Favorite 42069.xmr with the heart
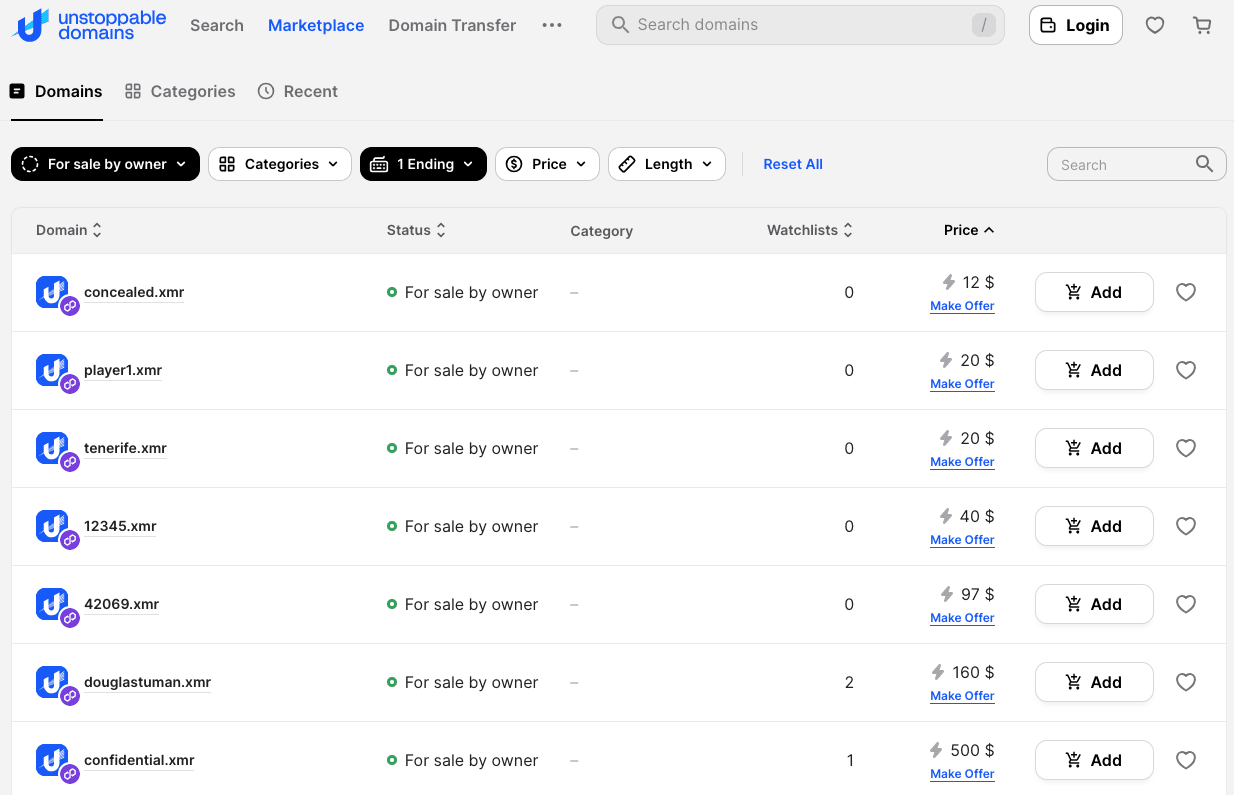This screenshot has width=1234, height=795. coord(1186,604)
